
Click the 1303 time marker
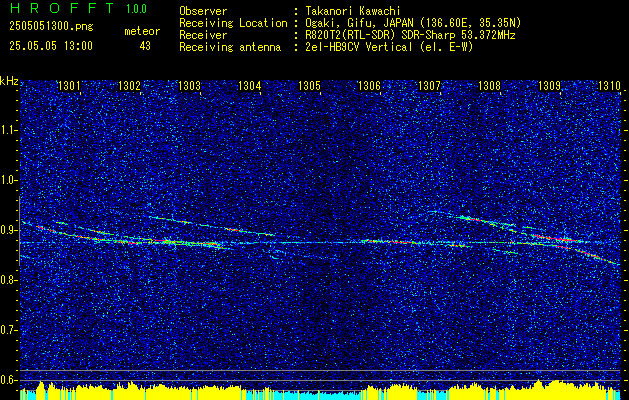click(189, 85)
